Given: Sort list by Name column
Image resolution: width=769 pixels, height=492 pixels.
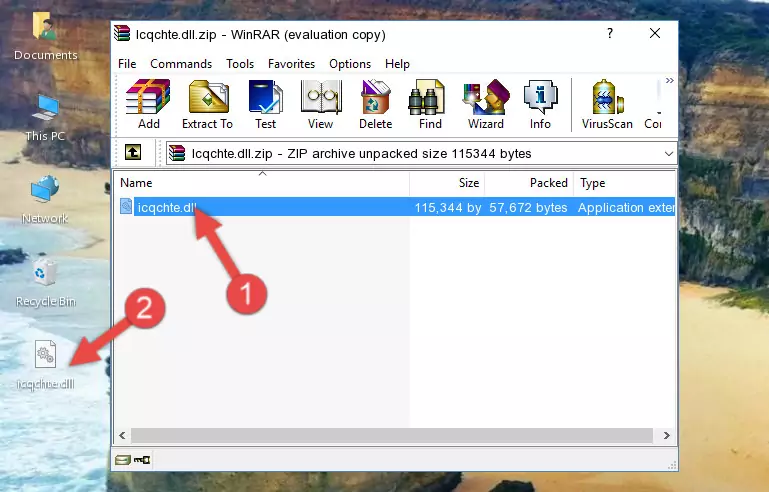Looking at the screenshot, I should pos(262,183).
